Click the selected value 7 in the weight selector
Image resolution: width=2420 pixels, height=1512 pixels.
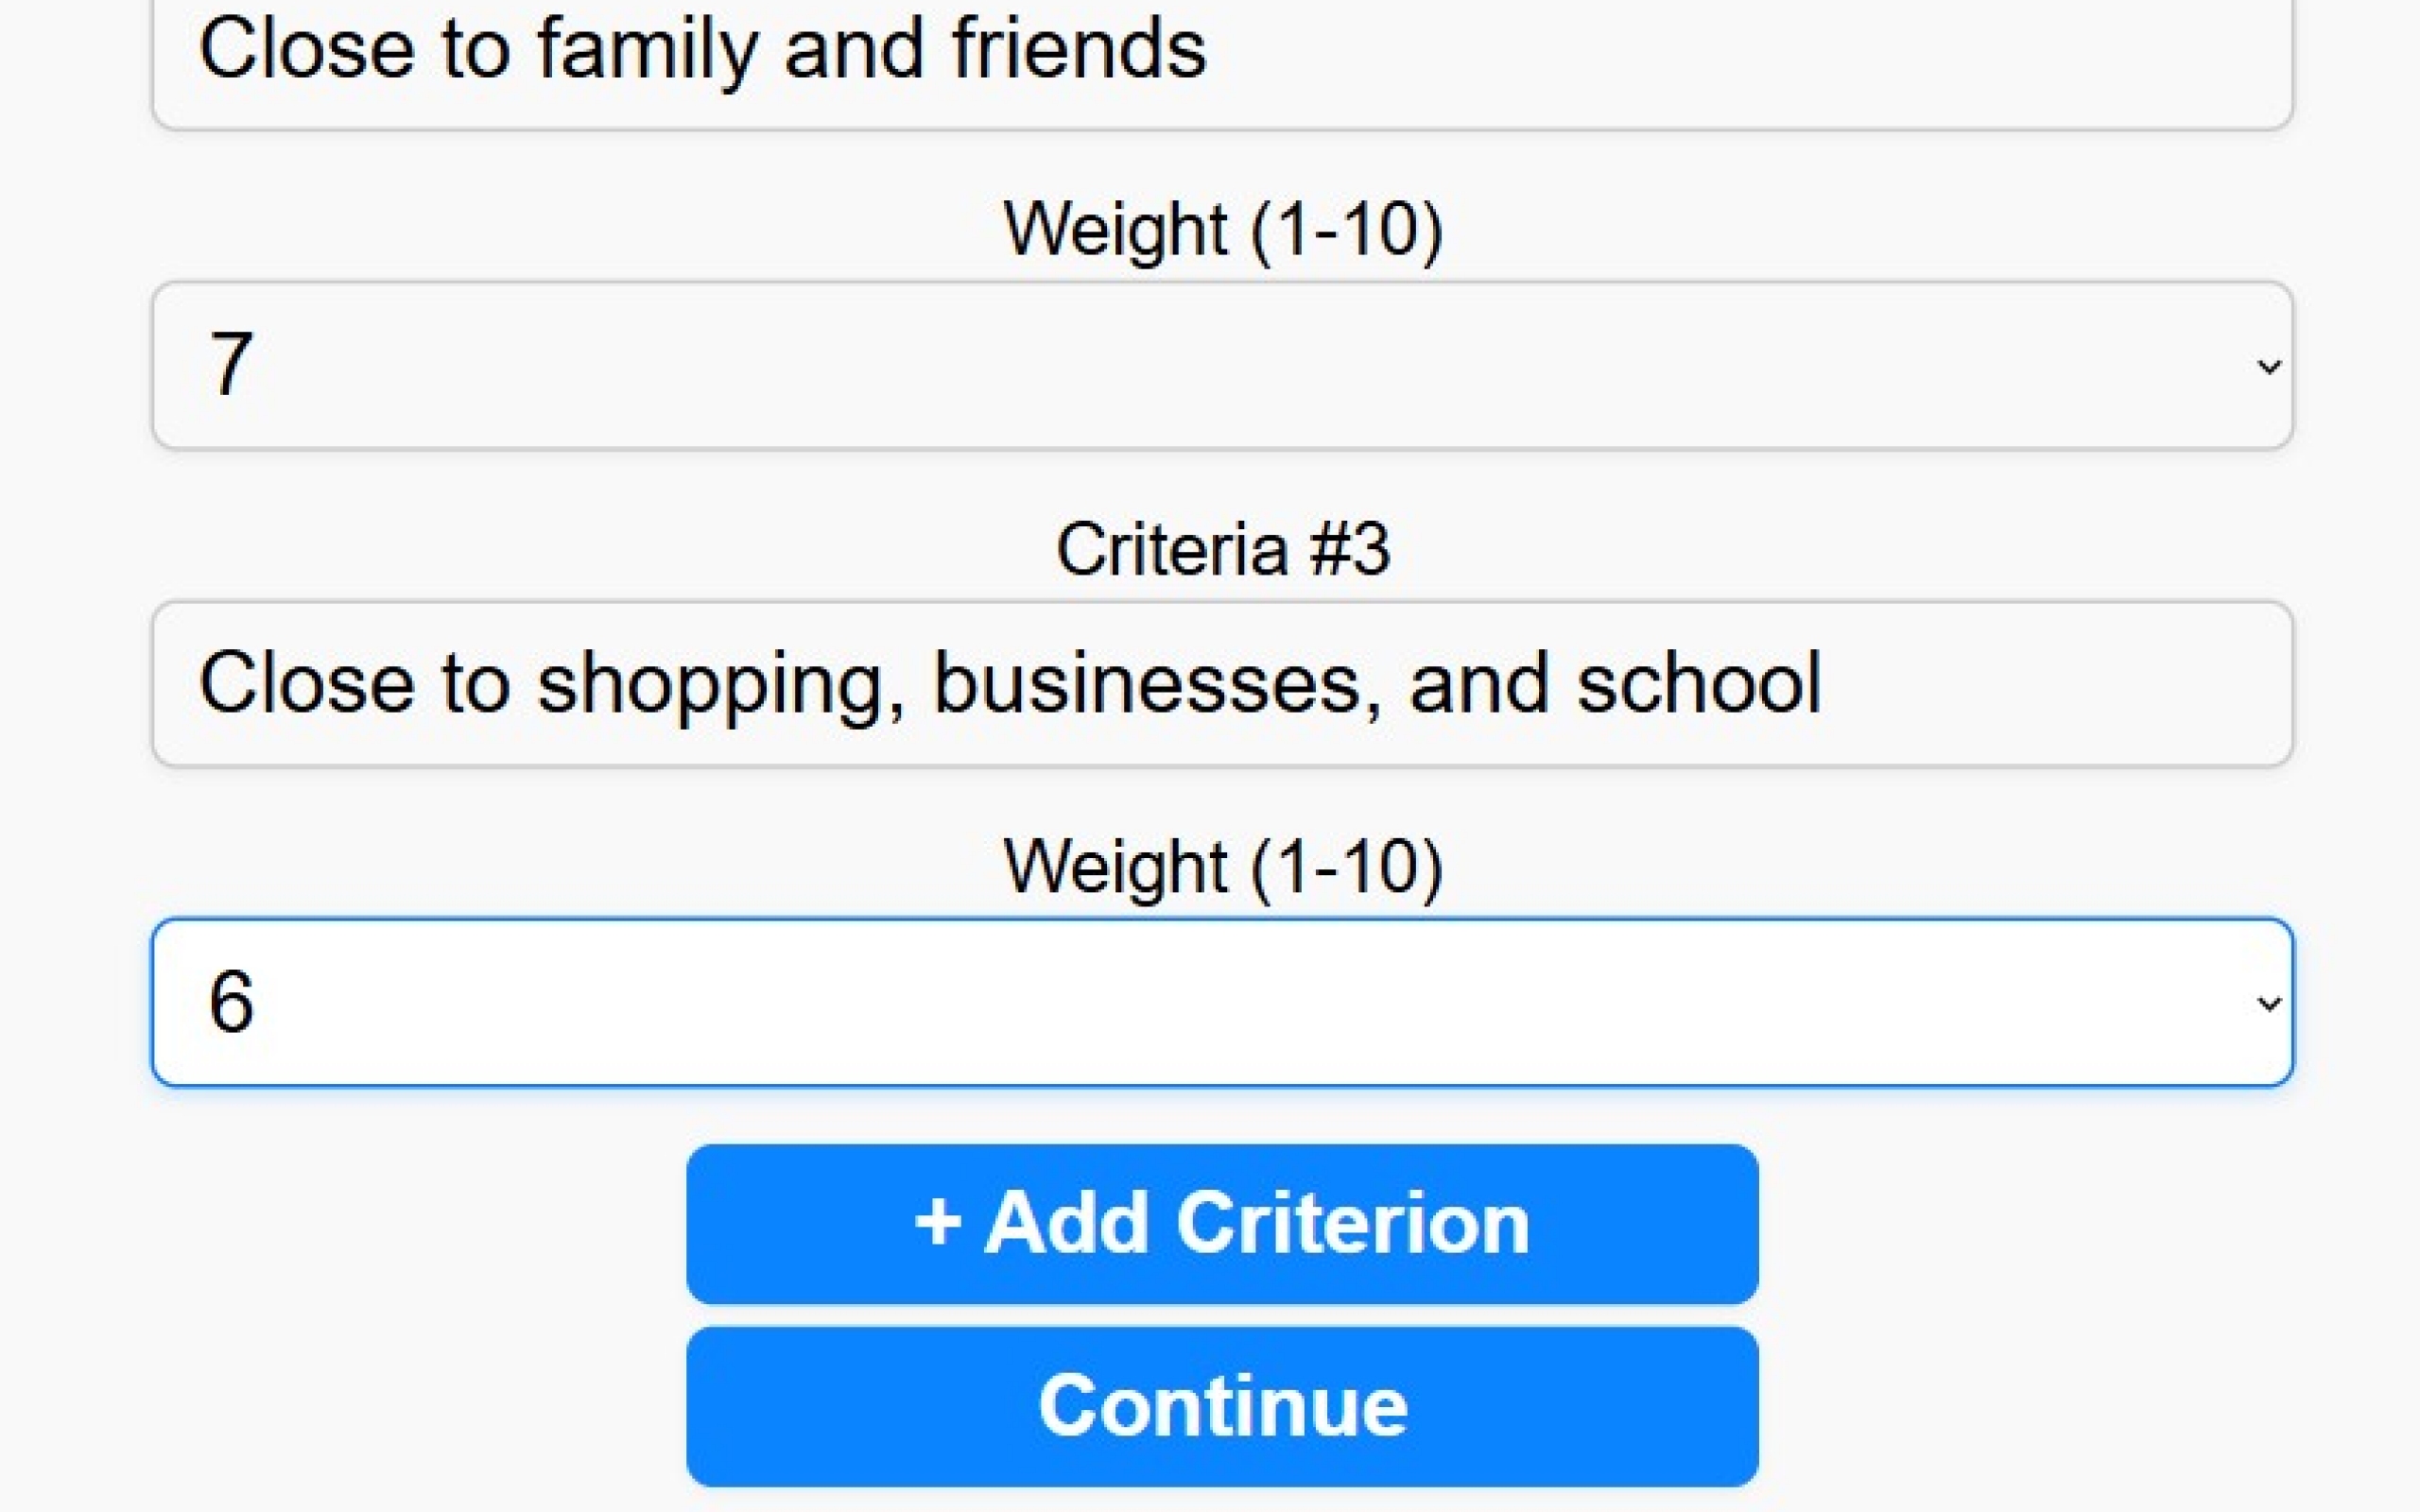pos(231,365)
